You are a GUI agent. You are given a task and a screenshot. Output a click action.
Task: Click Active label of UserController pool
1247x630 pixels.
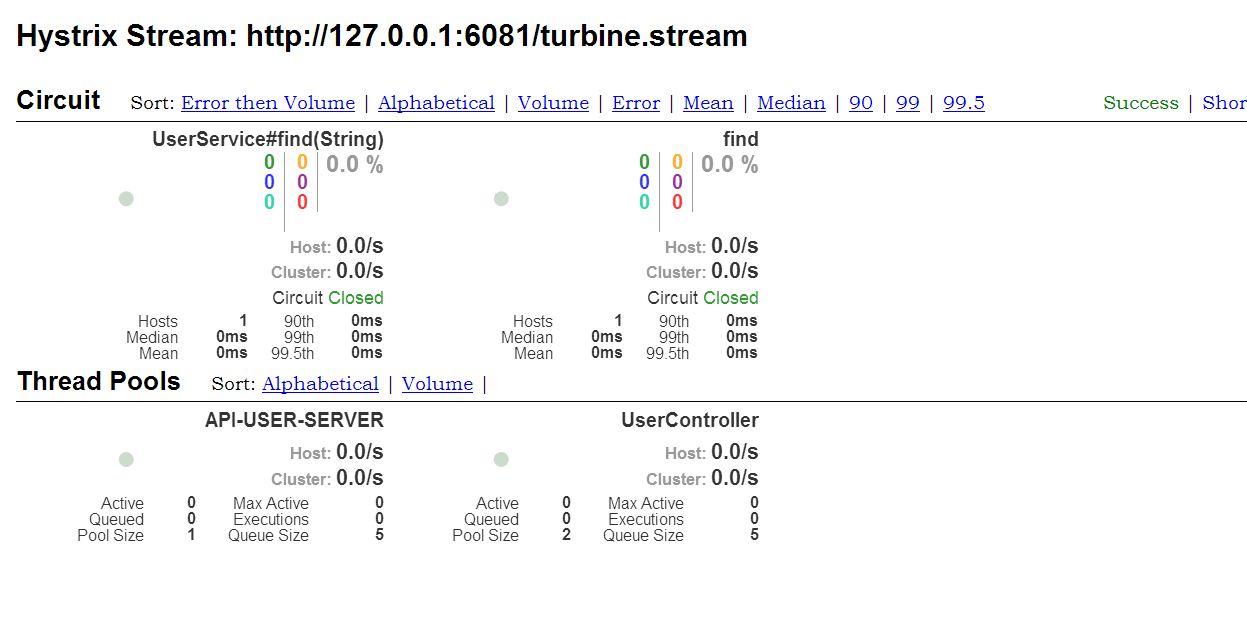497,503
